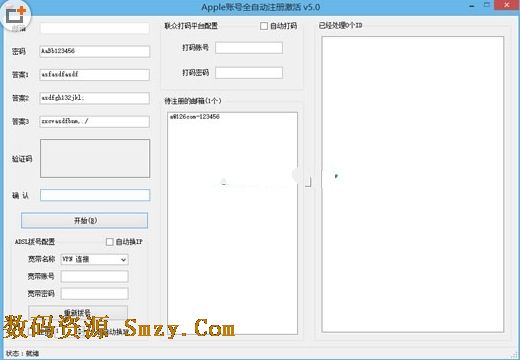Start registration with the 开始(B) button
This screenshot has height=360, width=520.
(85, 220)
